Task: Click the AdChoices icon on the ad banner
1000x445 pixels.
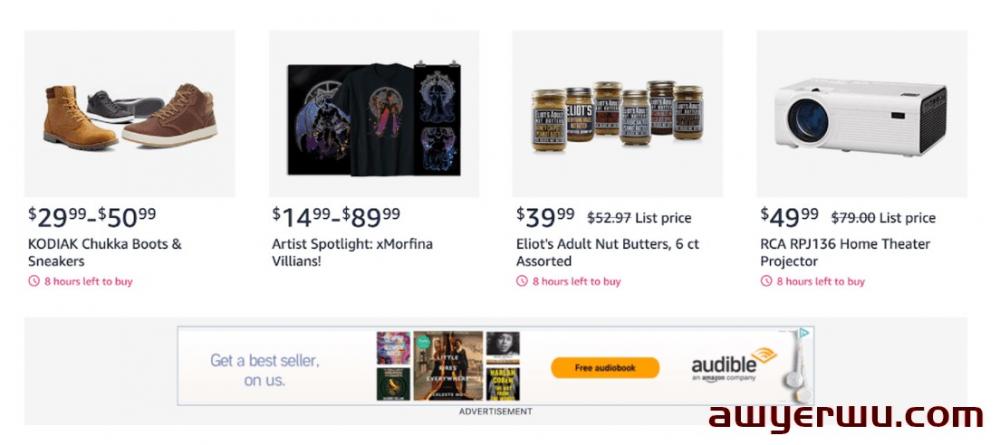Action: [805, 333]
